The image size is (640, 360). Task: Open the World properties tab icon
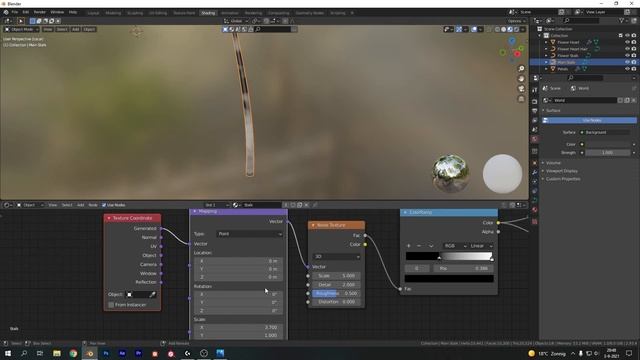click(x=535, y=139)
